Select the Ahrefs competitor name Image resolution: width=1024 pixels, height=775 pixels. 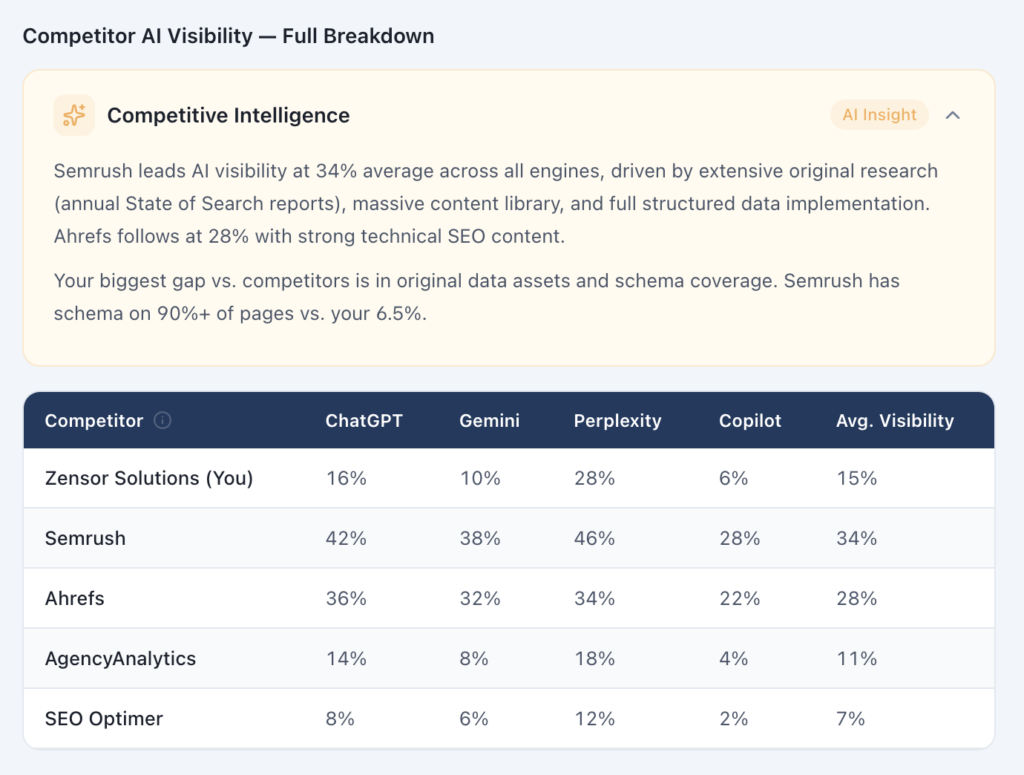coord(74,598)
